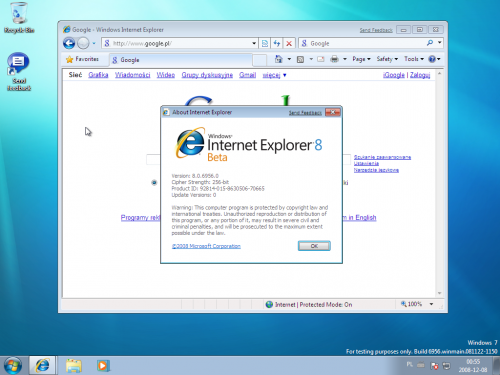Open the Ustawienia link
The image size is (500, 375).
(366, 163)
